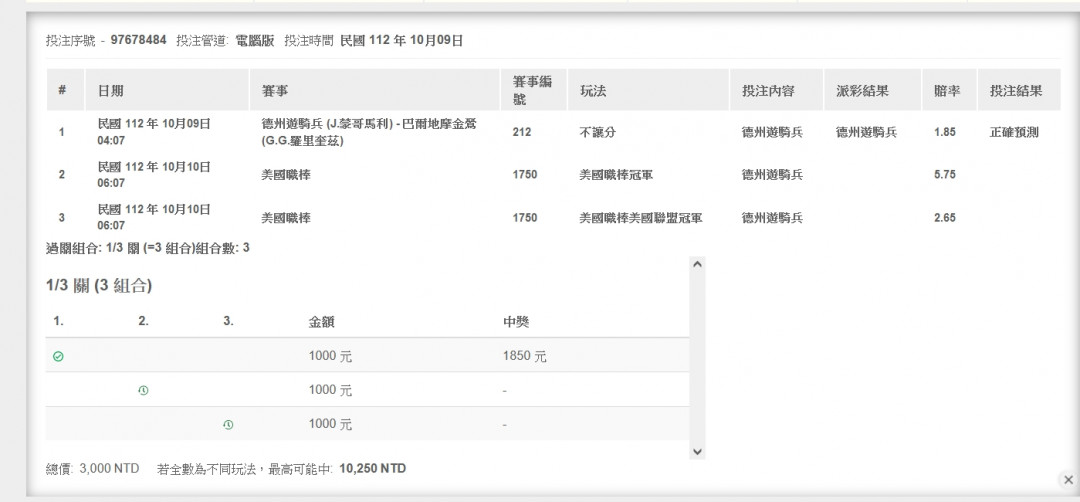1080x502 pixels.
Task: Click the bet serial number 97678484
Action: (x=138, y=40)
